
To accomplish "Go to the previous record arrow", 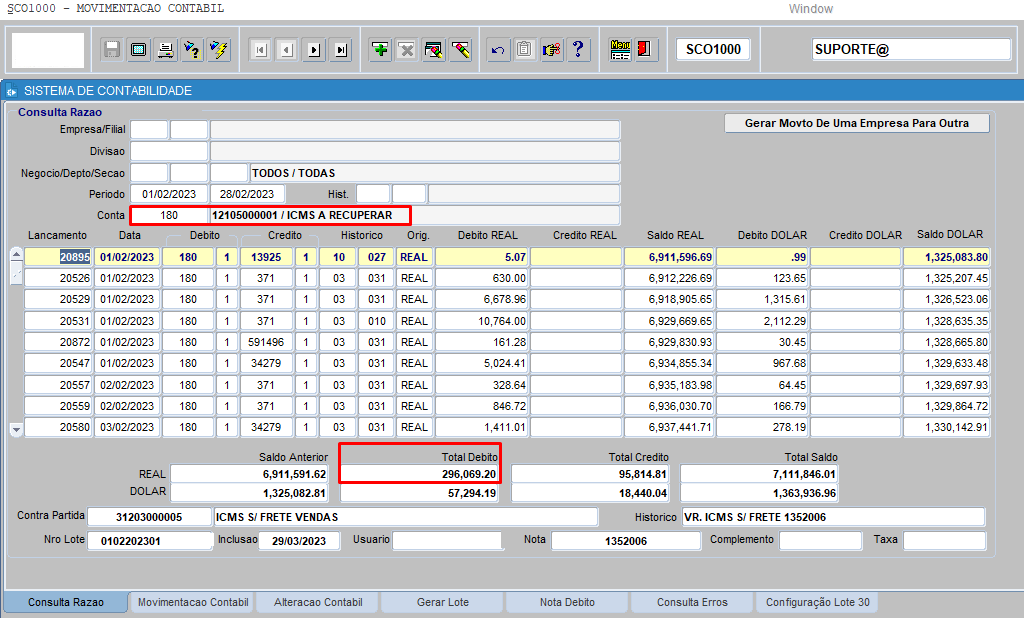I will coord(287,50).
